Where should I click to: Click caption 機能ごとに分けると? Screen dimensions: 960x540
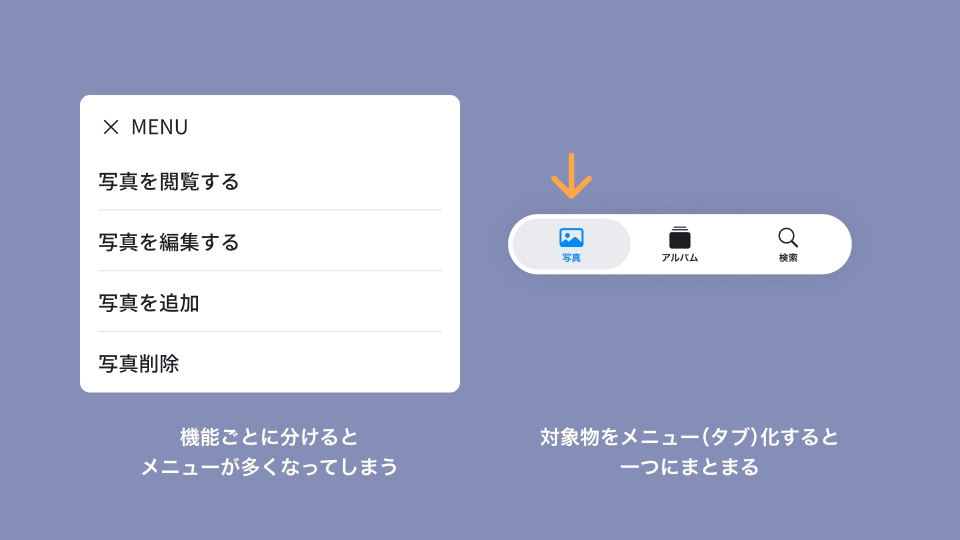(269, 437)
